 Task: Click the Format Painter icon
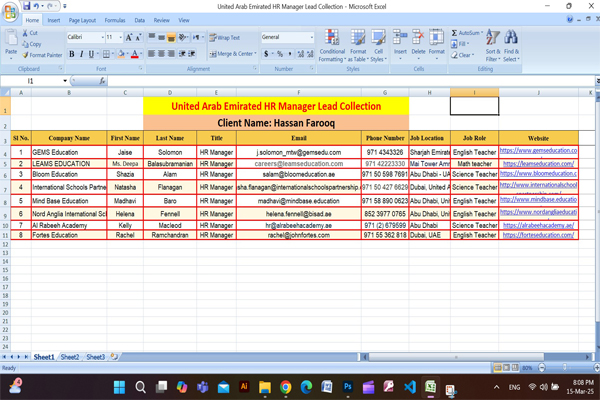[x=42, y=55]
